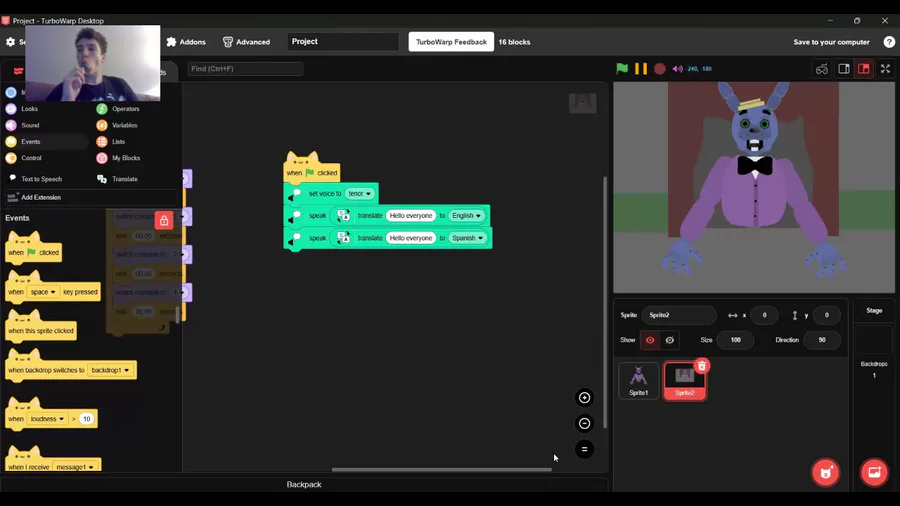Viewport: 900px width, 506px height.
Task: Open the message1 dropdown in palette
Action: tap(75, 467)
